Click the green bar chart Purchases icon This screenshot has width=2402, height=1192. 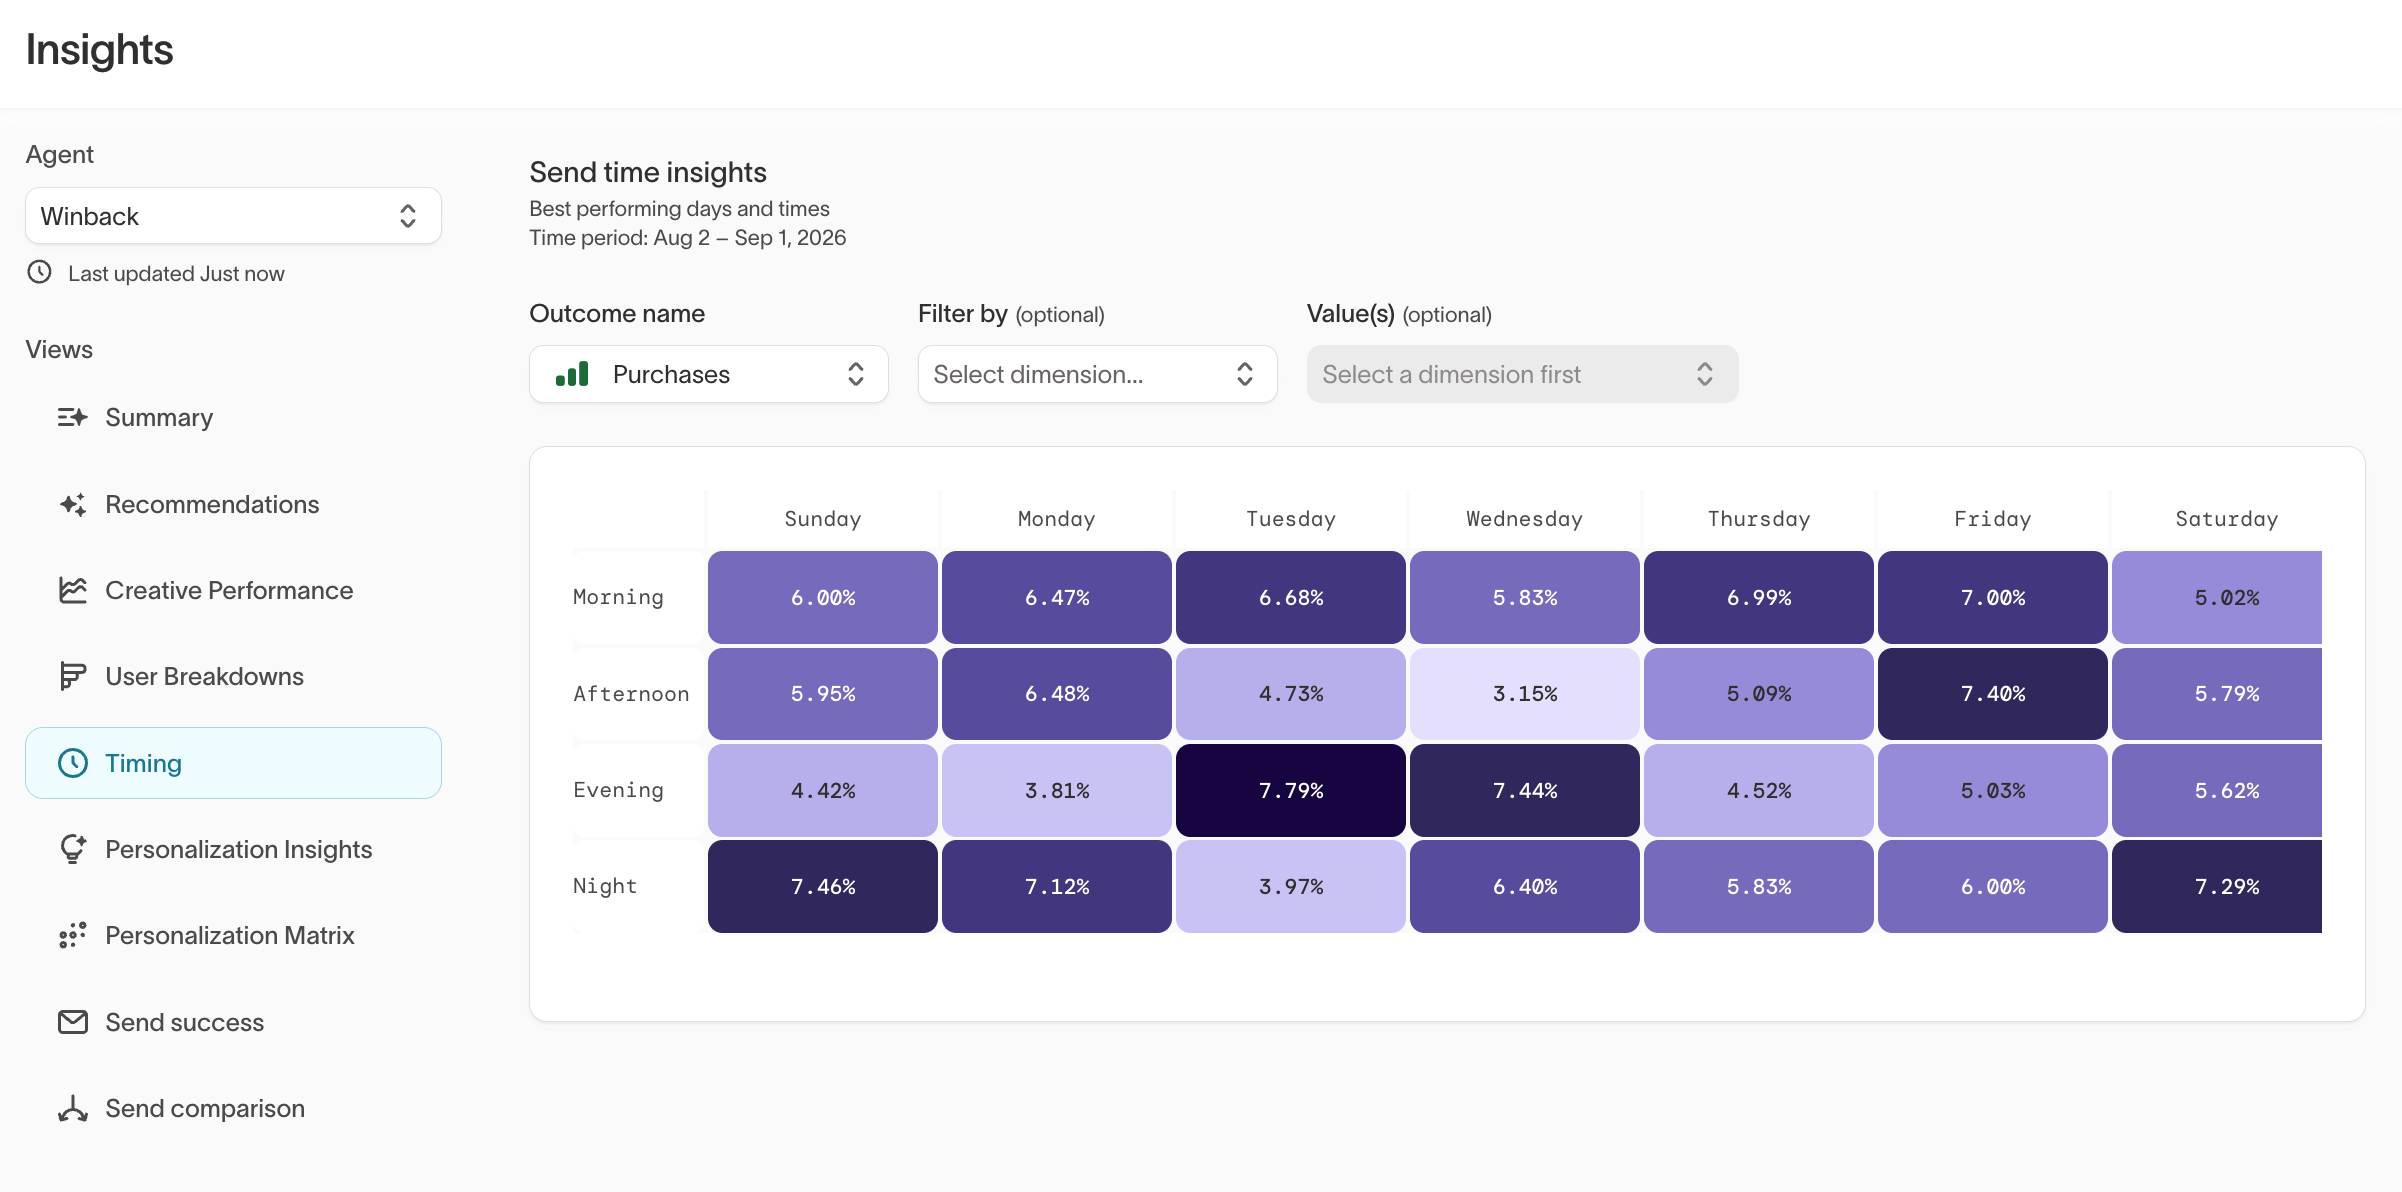coord(572,374)
